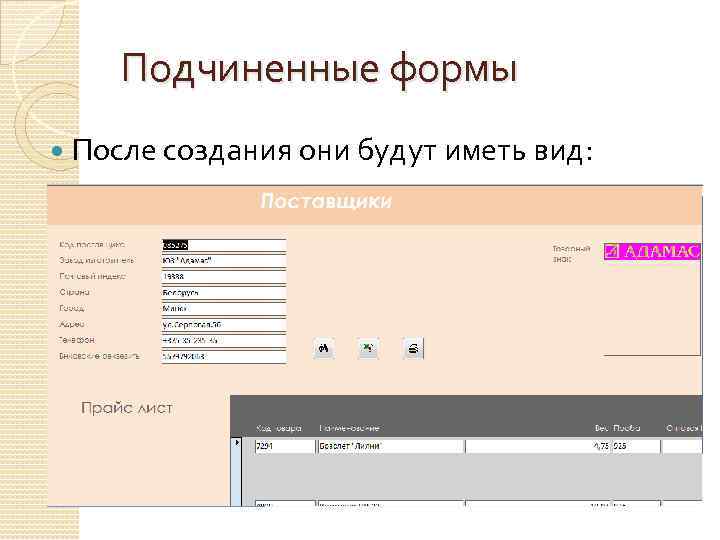Click the manufacturer field containing "Адамас"

[x=224, y=261]
